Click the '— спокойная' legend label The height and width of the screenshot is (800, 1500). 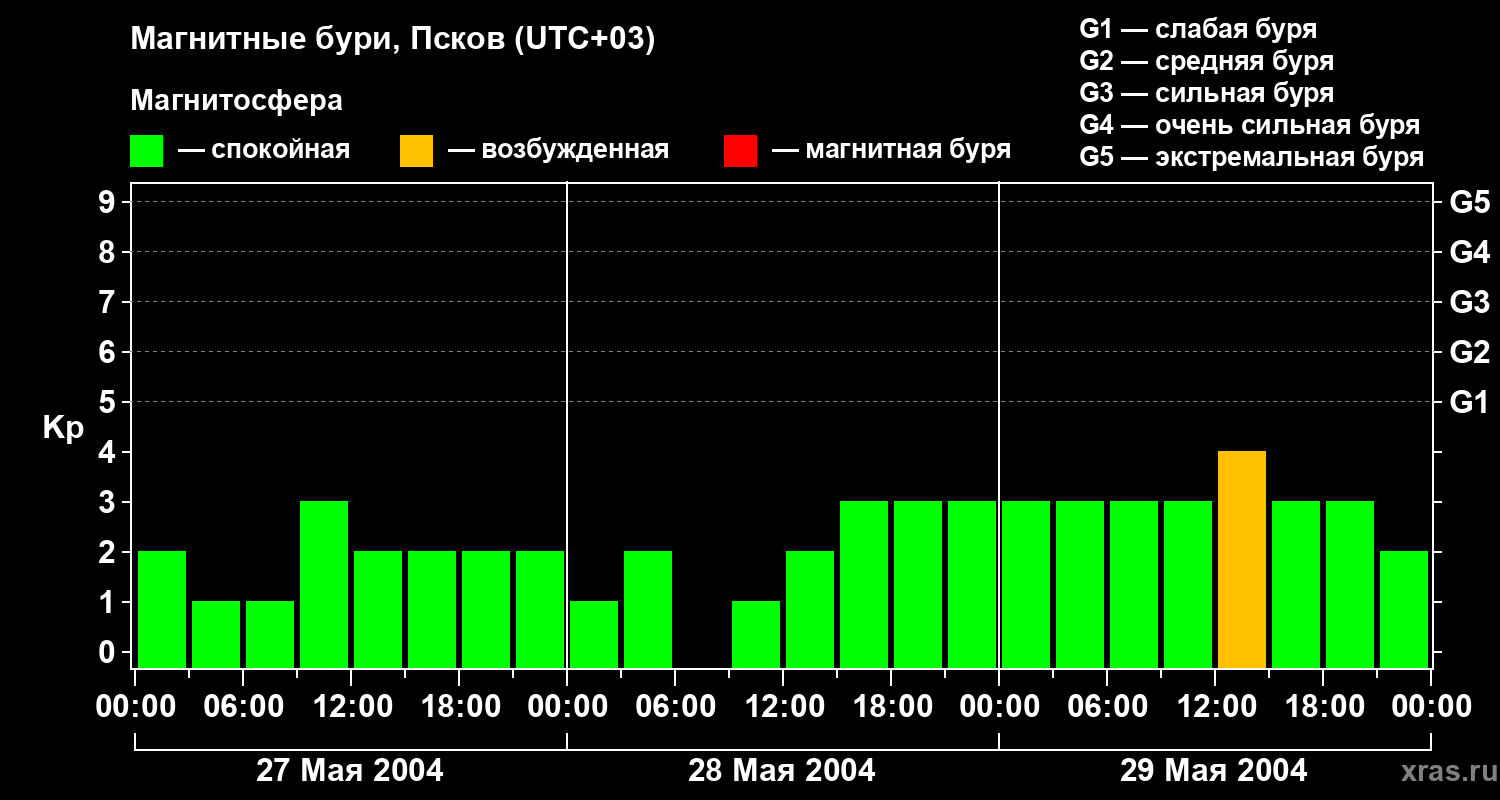[x=264, y=150]
